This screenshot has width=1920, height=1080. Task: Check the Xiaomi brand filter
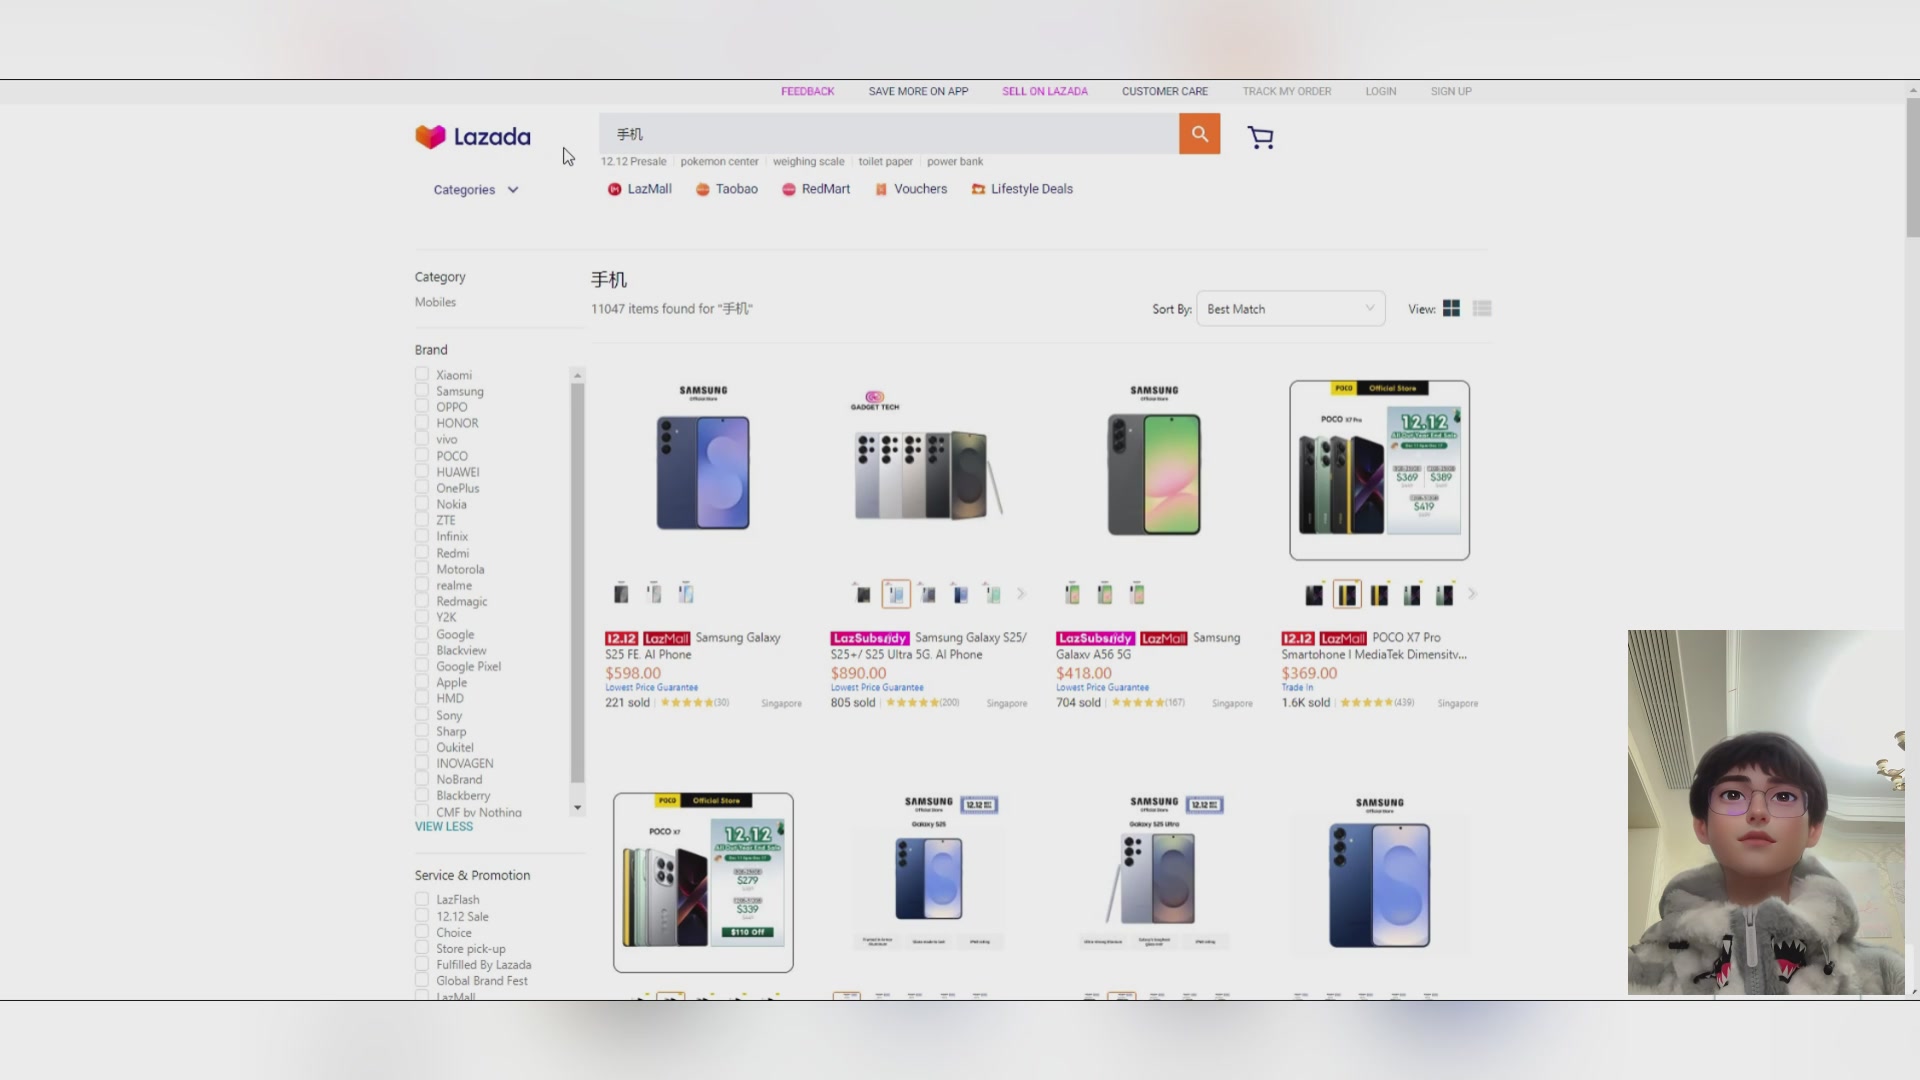(x=422, y=375)
